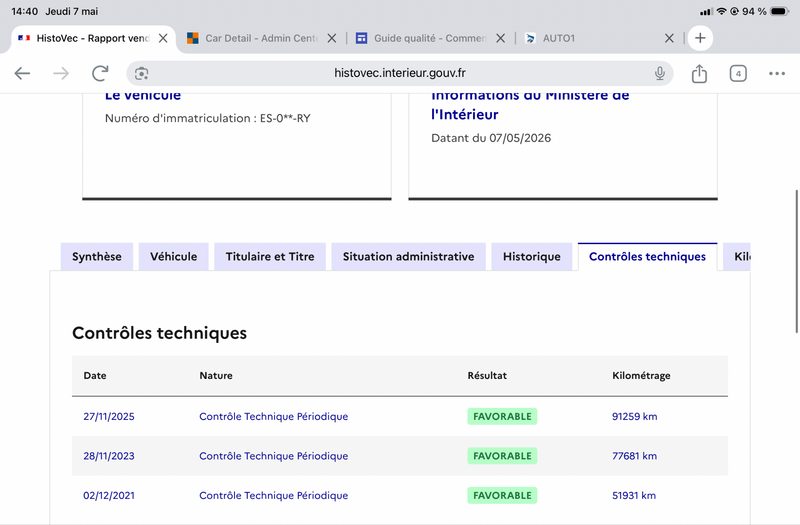Click the page vertical scrollbar
800x525 pixels.
796,262
